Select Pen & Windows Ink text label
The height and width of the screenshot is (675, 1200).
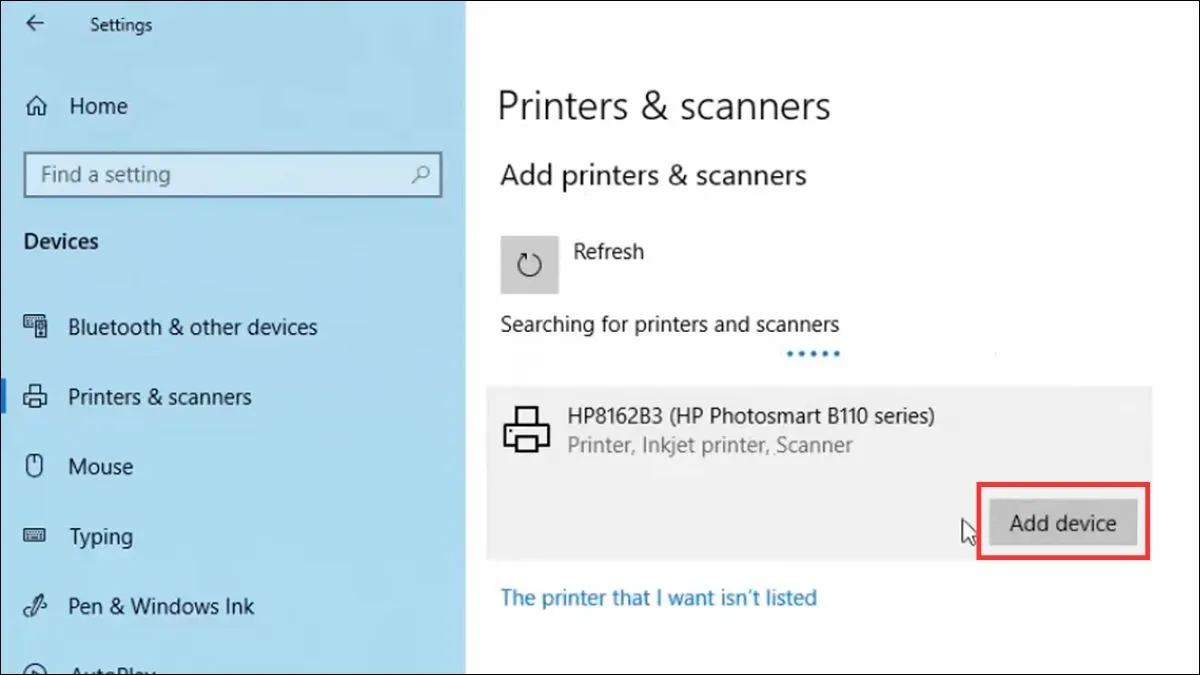161,607
